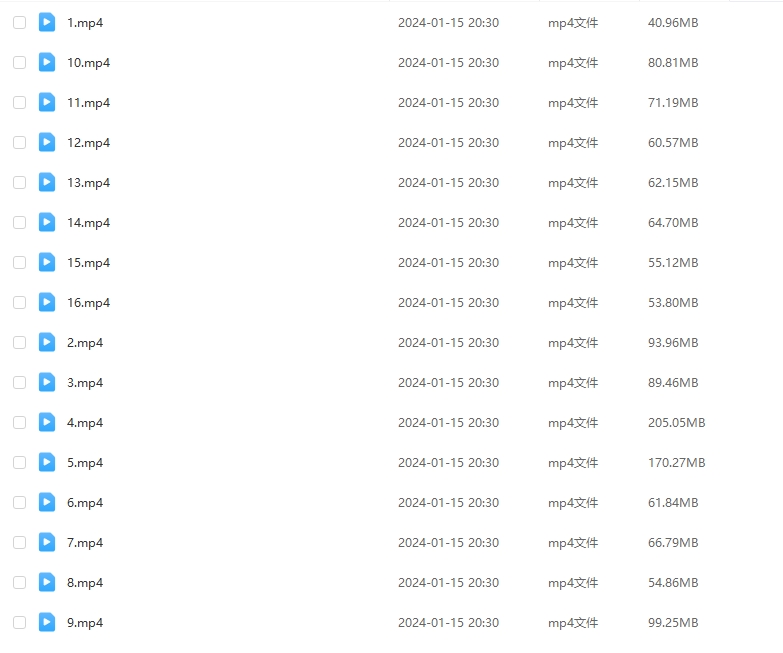Screen dimensions: 783x653
Task: Click the video icon next to 10.mp4
Action: point(47,62)
